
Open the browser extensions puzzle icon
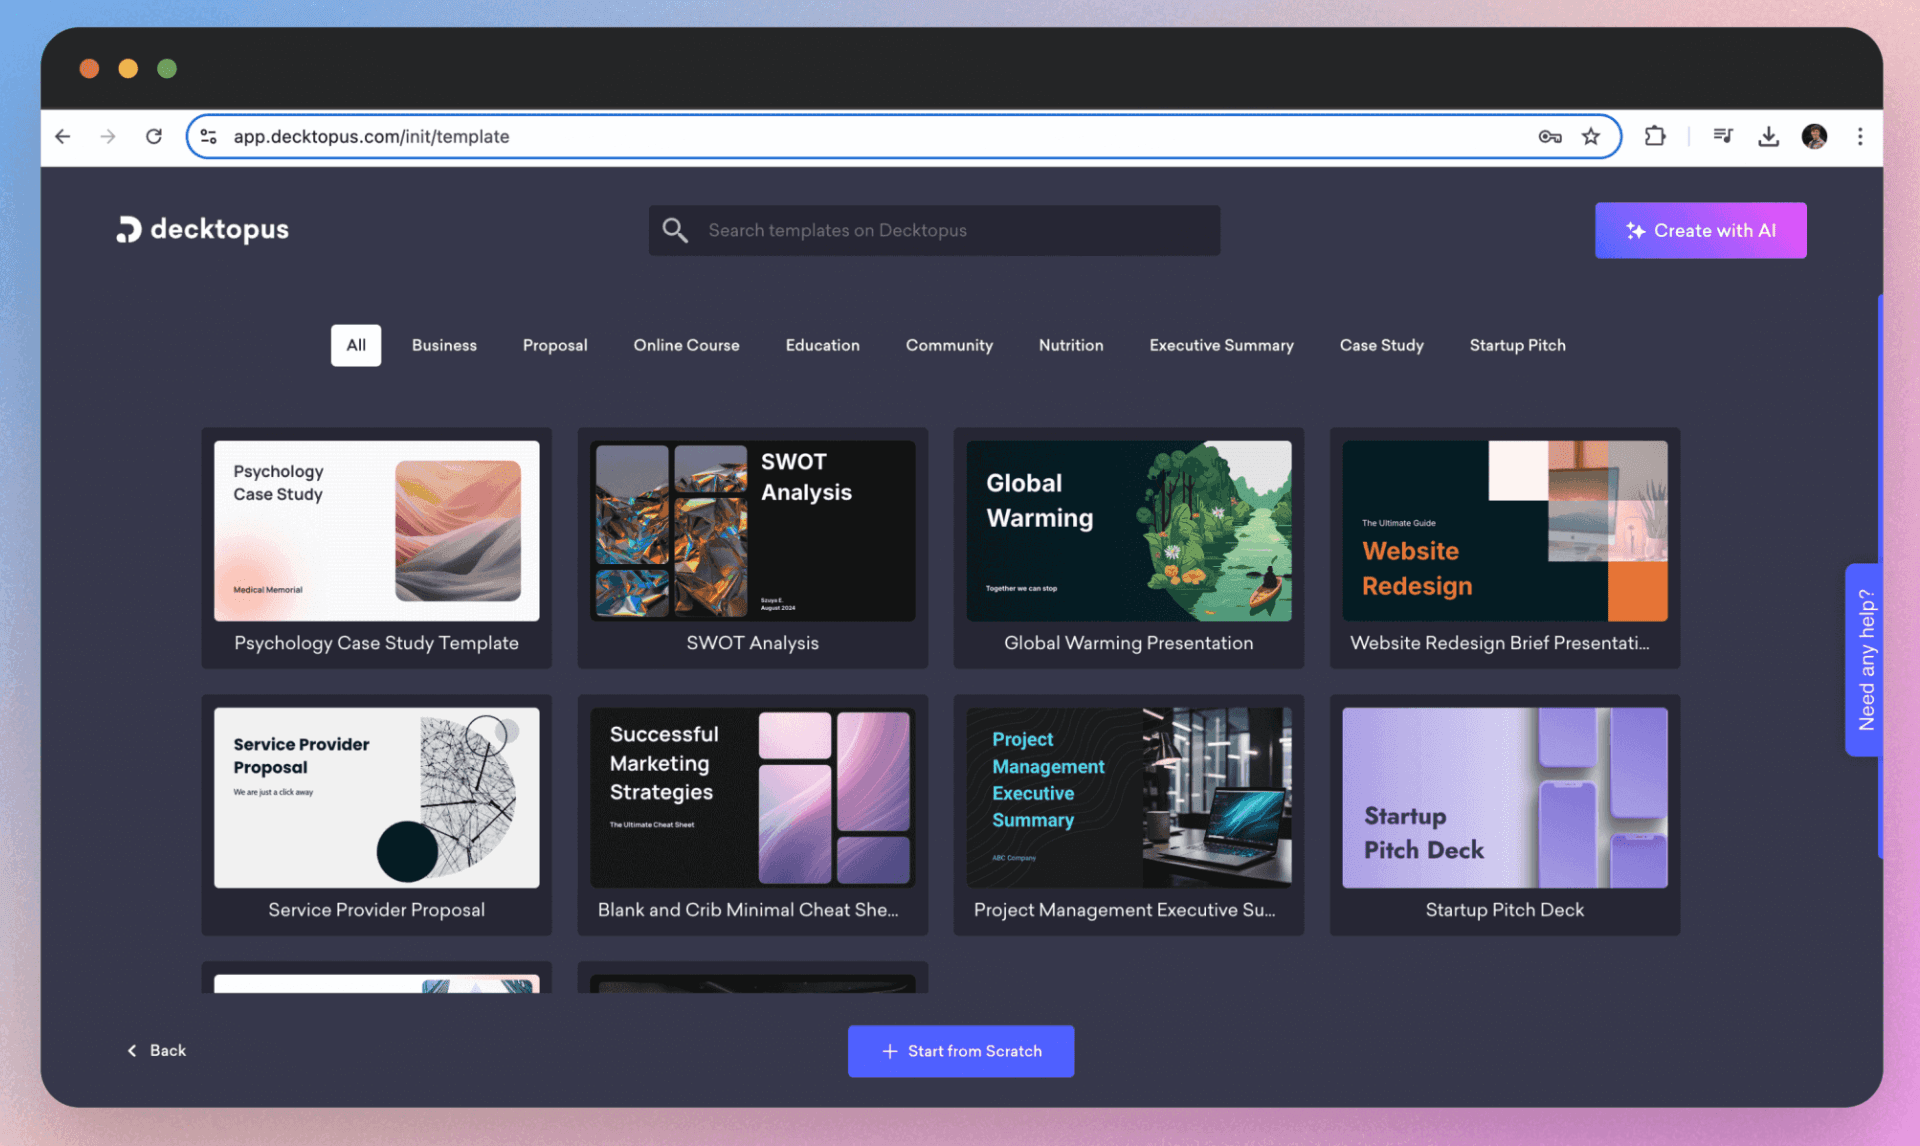tap(1655, 136)
